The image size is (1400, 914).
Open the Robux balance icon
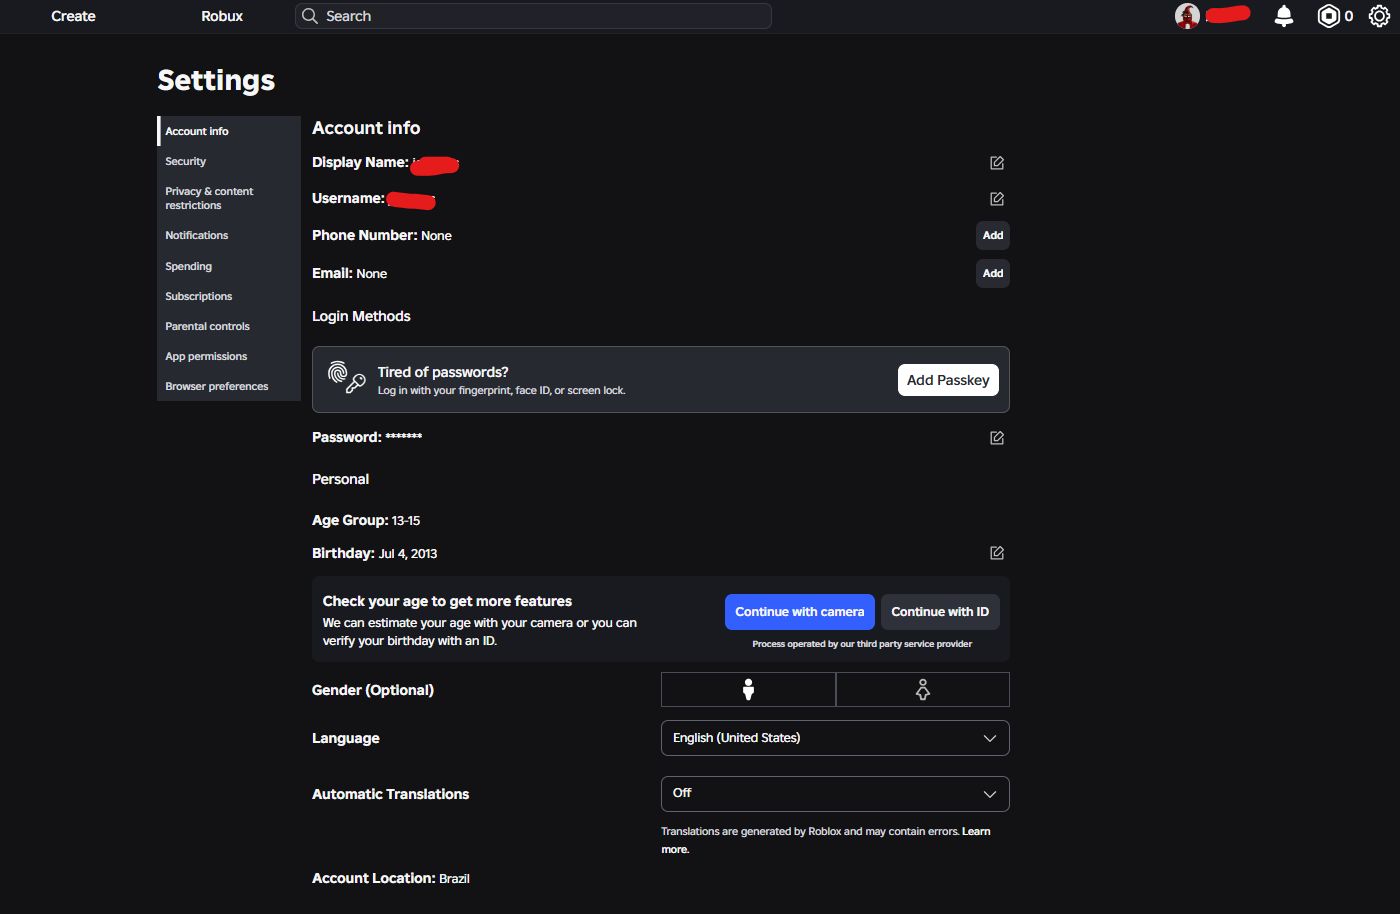pos(1328,16)
